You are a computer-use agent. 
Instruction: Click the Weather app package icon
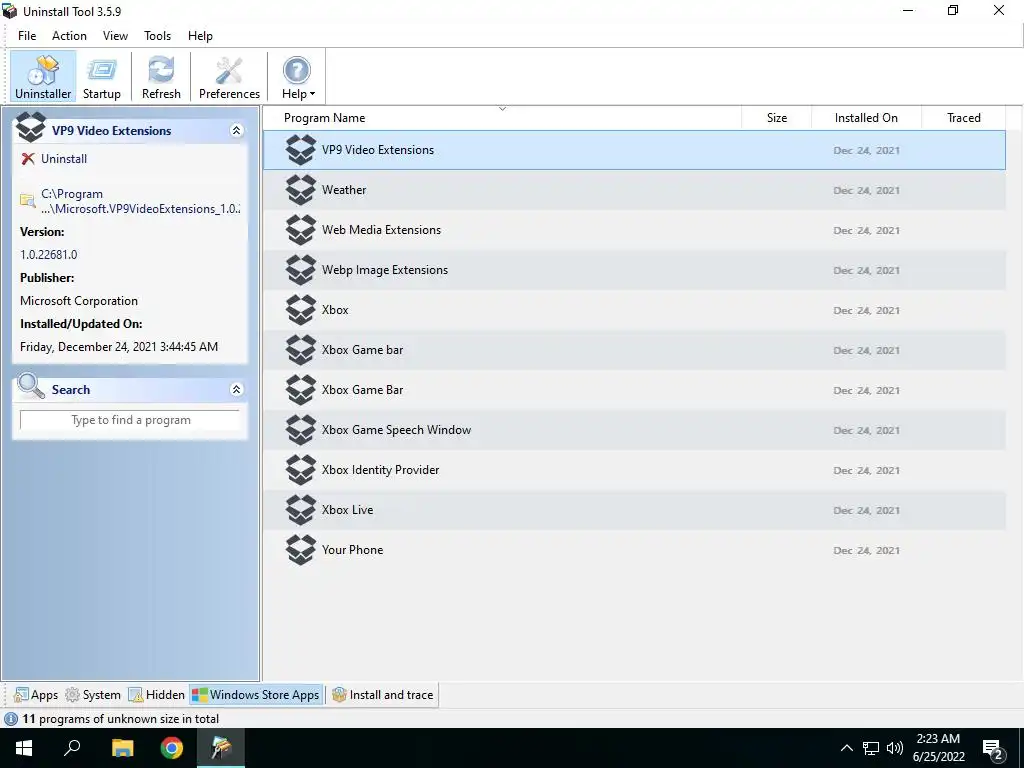coord(301,190)
